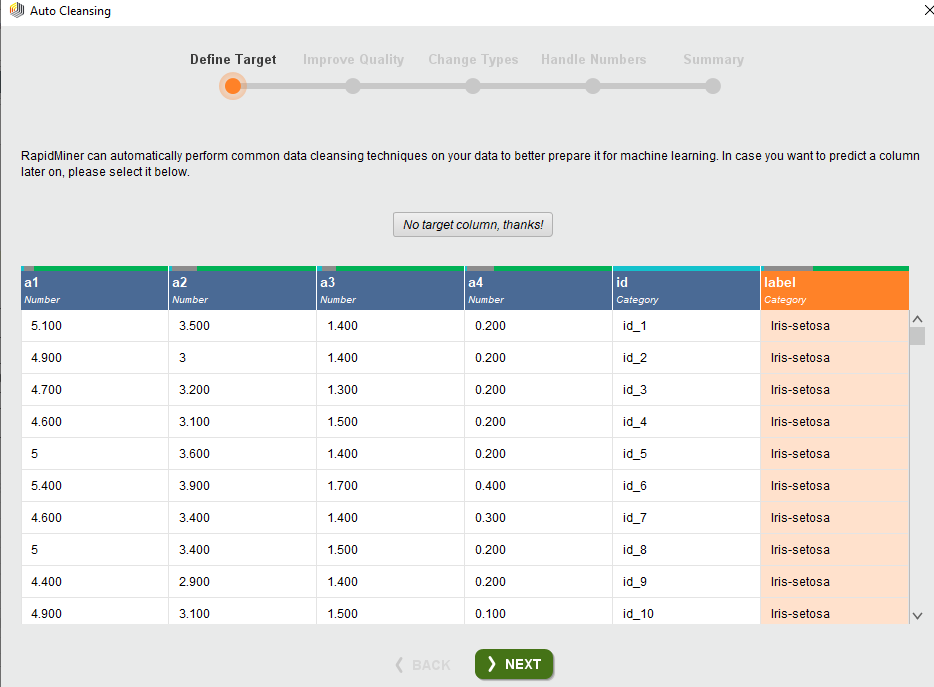Click a1 value 5.100 in first row

click(x=95, y=326)
